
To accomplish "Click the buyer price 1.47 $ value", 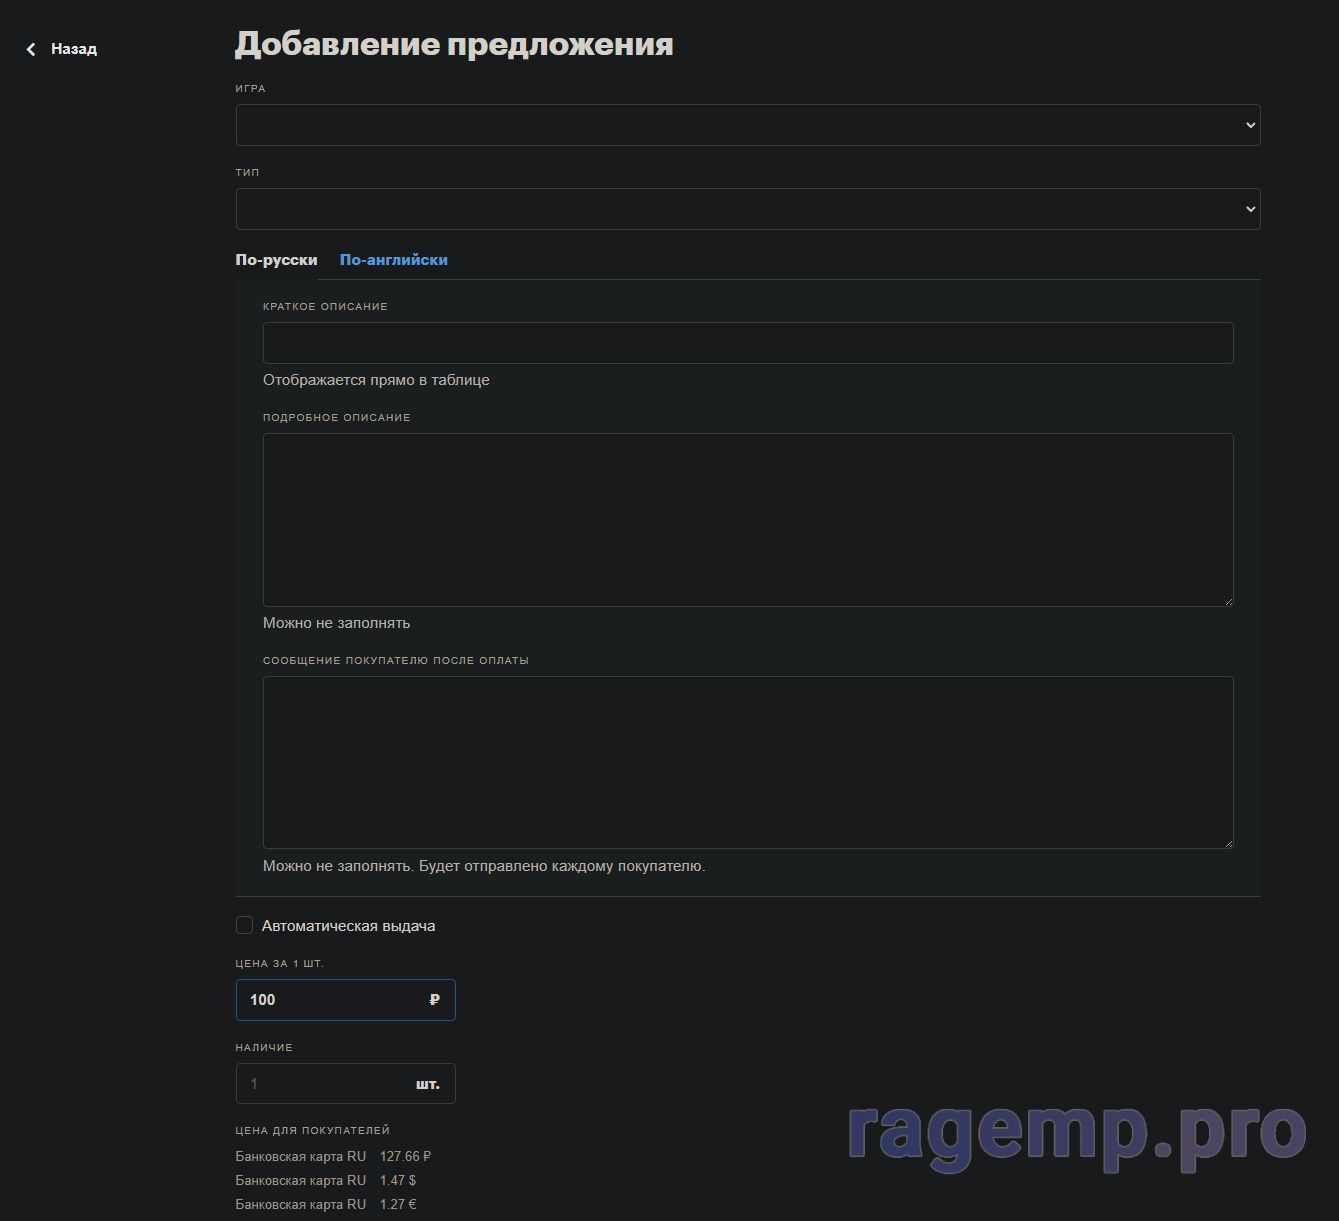I will coord(398,1180).
